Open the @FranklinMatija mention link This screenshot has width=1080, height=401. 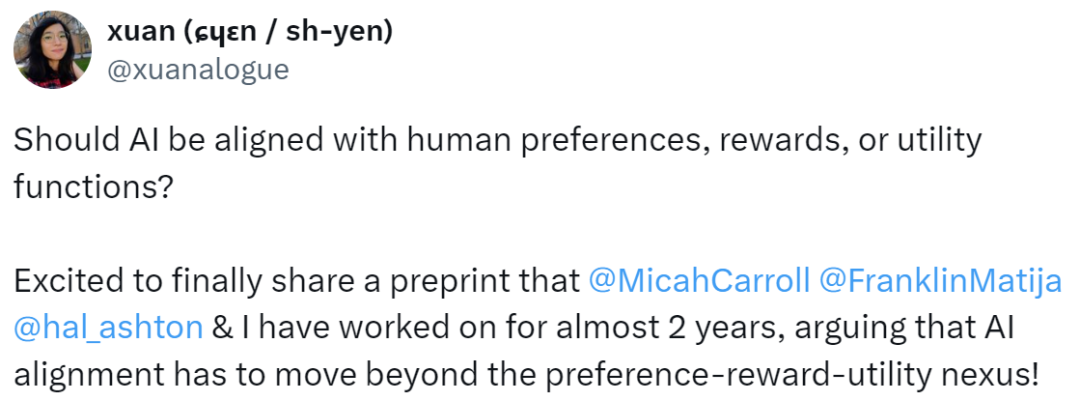(x=939, y=282)
